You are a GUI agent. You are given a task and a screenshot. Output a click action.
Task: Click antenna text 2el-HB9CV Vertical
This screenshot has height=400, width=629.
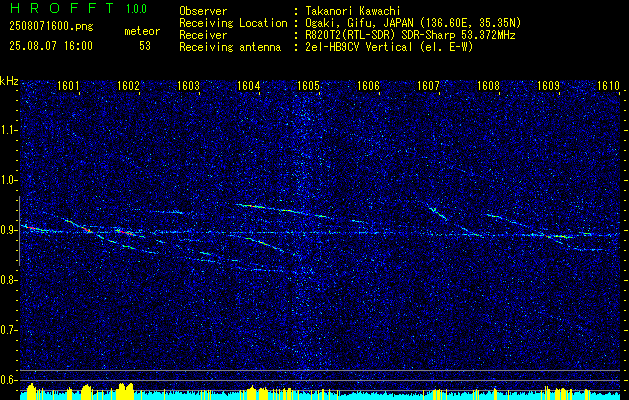point(359,47)
